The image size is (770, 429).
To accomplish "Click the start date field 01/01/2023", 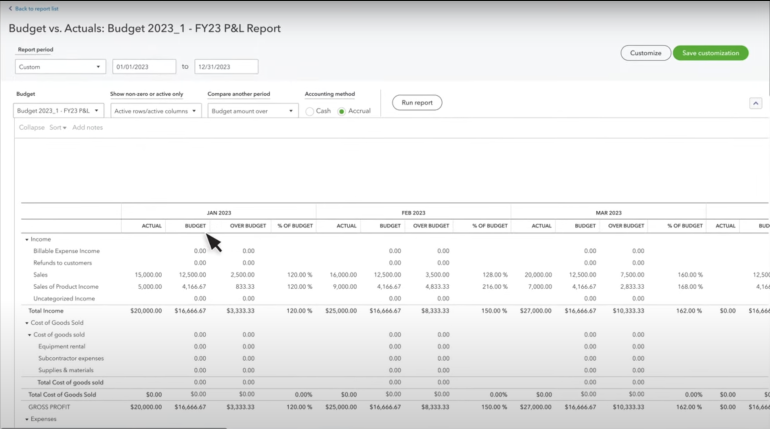I will [x=144, y=67].
